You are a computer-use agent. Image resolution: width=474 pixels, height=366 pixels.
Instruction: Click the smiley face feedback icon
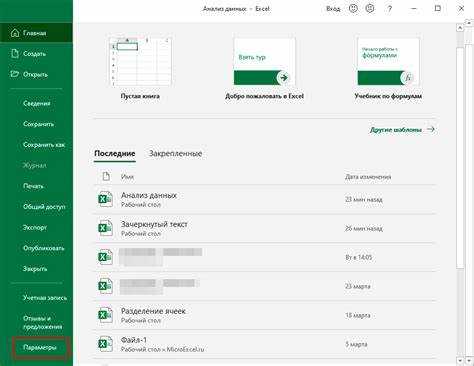353,8
